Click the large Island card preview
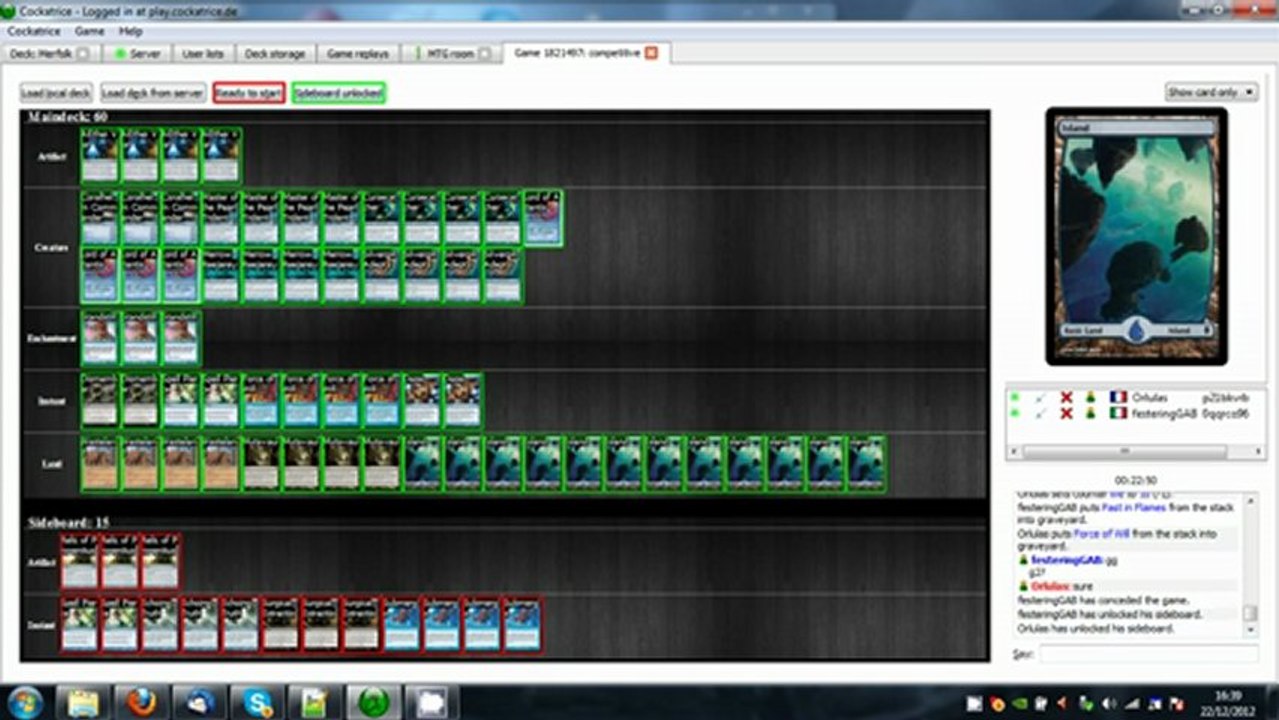 coord(1136,236)
